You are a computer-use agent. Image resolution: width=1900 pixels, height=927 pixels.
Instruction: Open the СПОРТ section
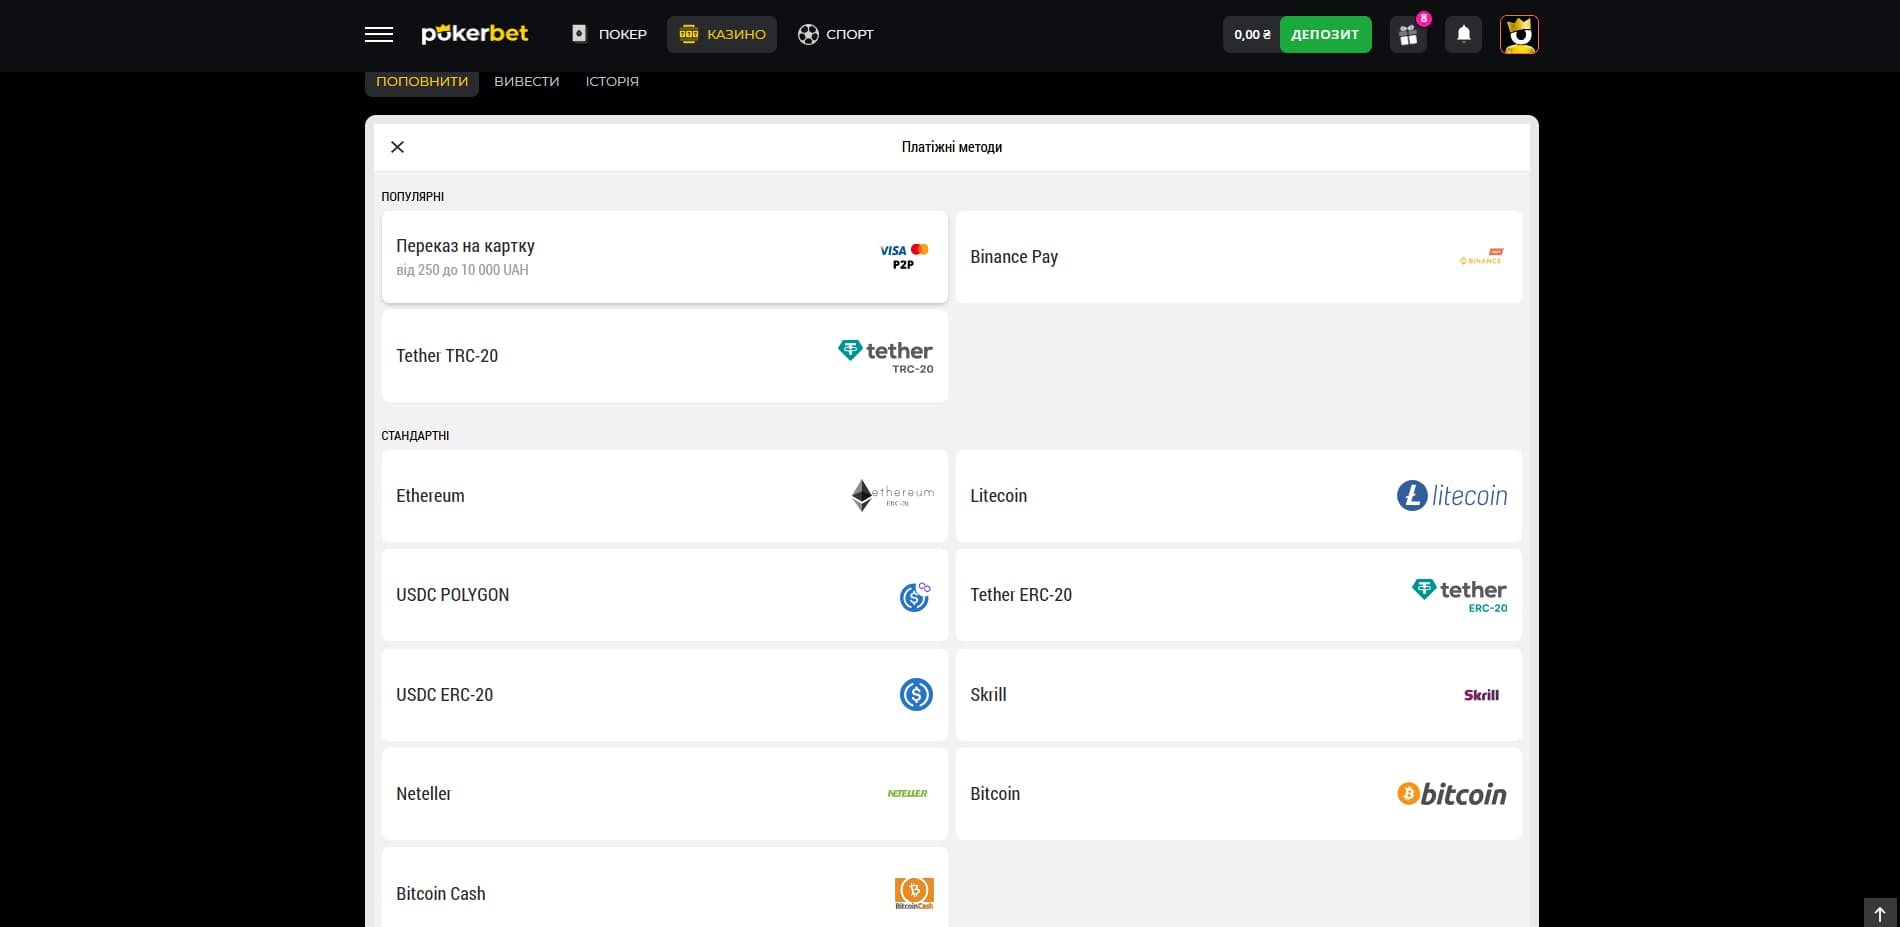[x=836, y=34]
